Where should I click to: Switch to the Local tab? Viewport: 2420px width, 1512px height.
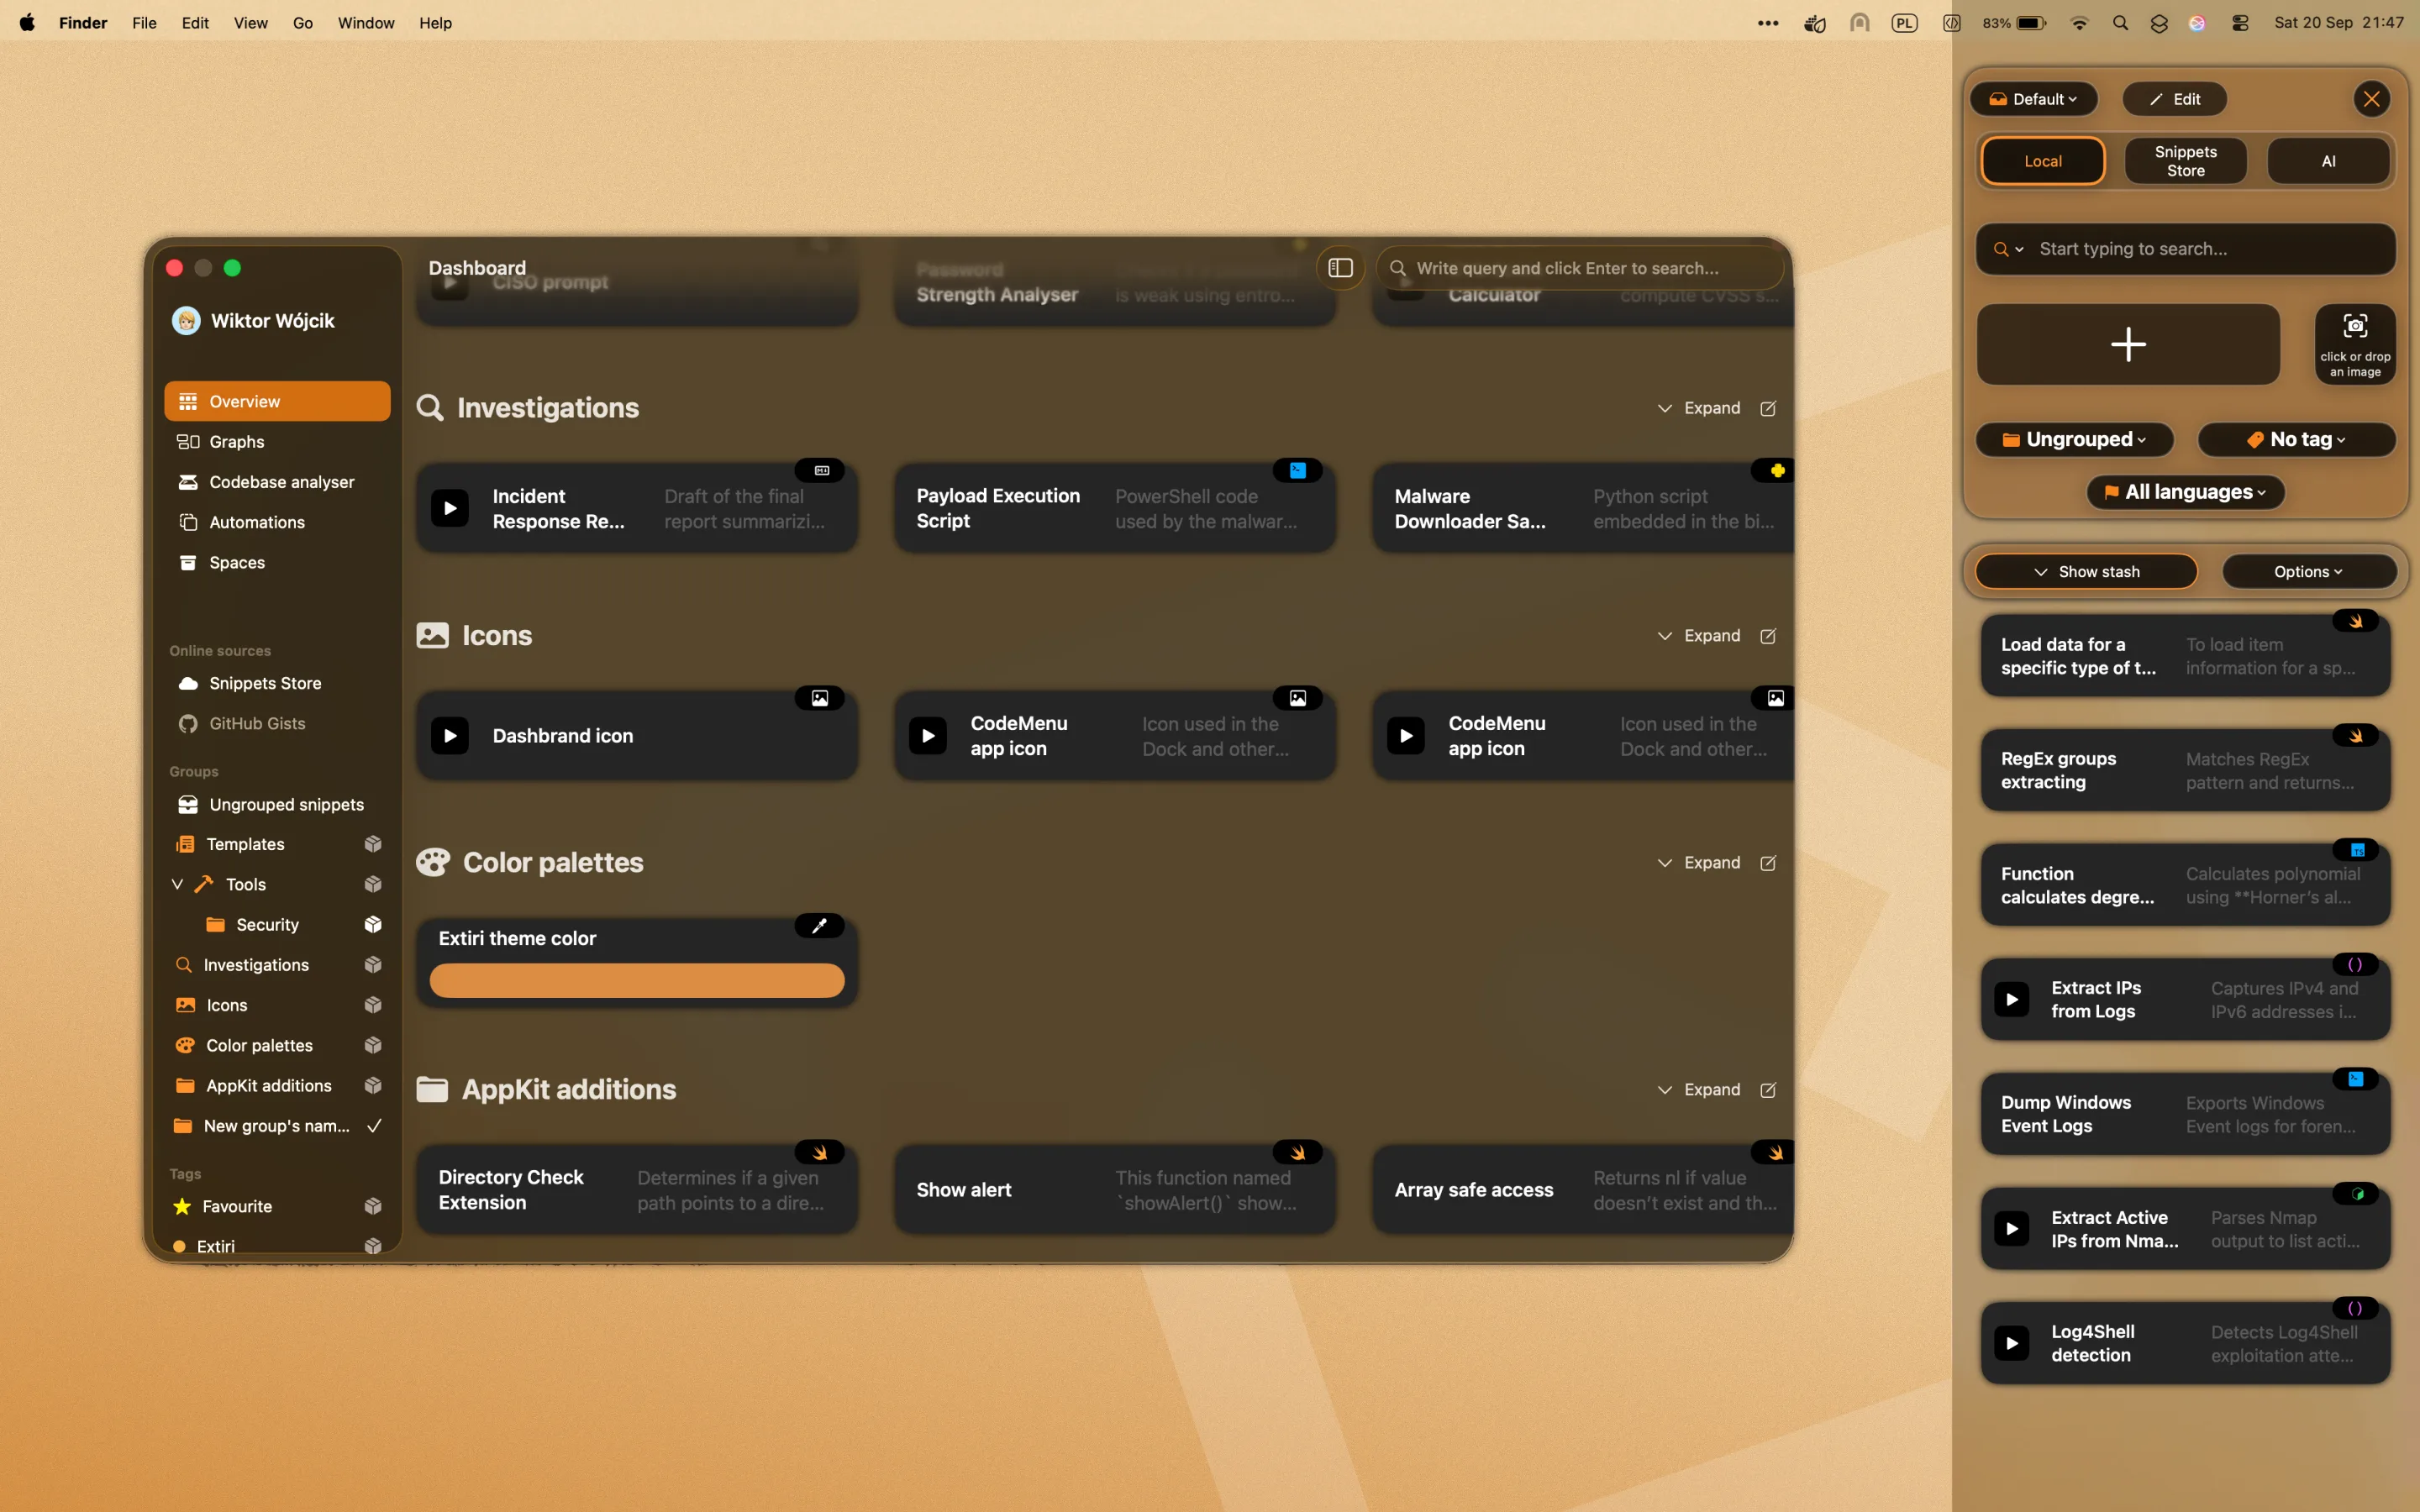click(x=2042, y=161)
